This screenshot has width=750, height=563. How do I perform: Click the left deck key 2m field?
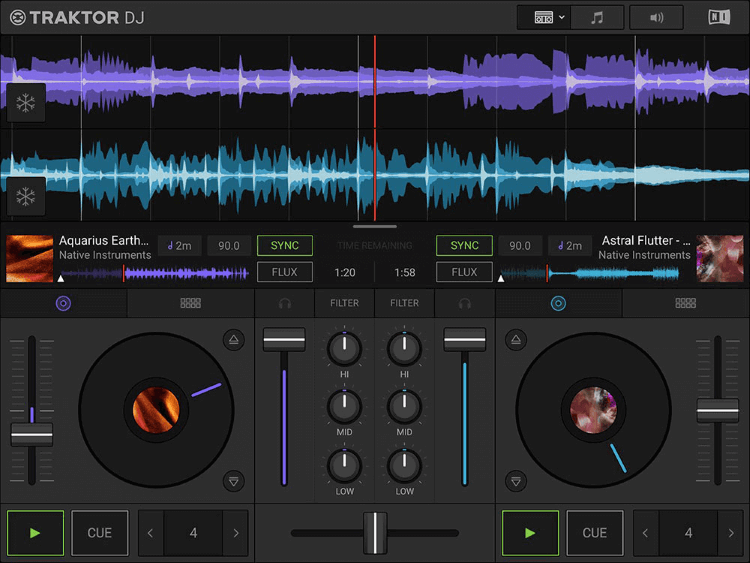pos(180,246)
